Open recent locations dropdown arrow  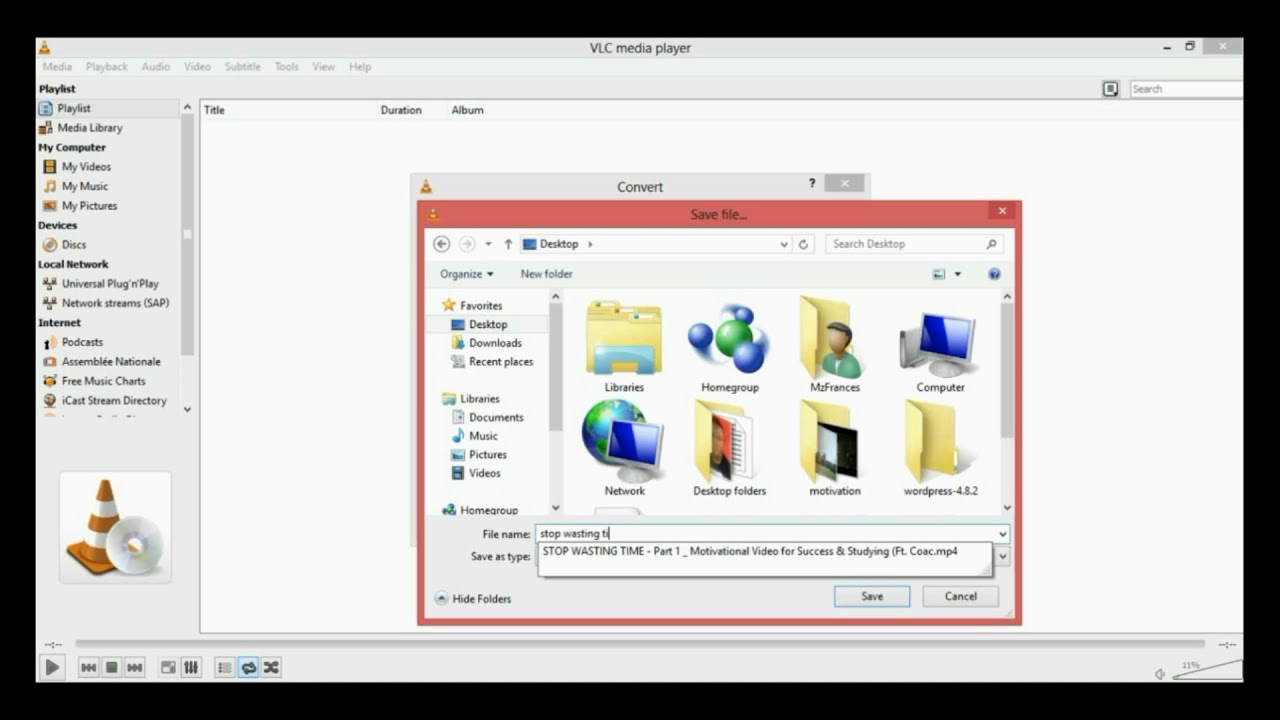point(488,244)
